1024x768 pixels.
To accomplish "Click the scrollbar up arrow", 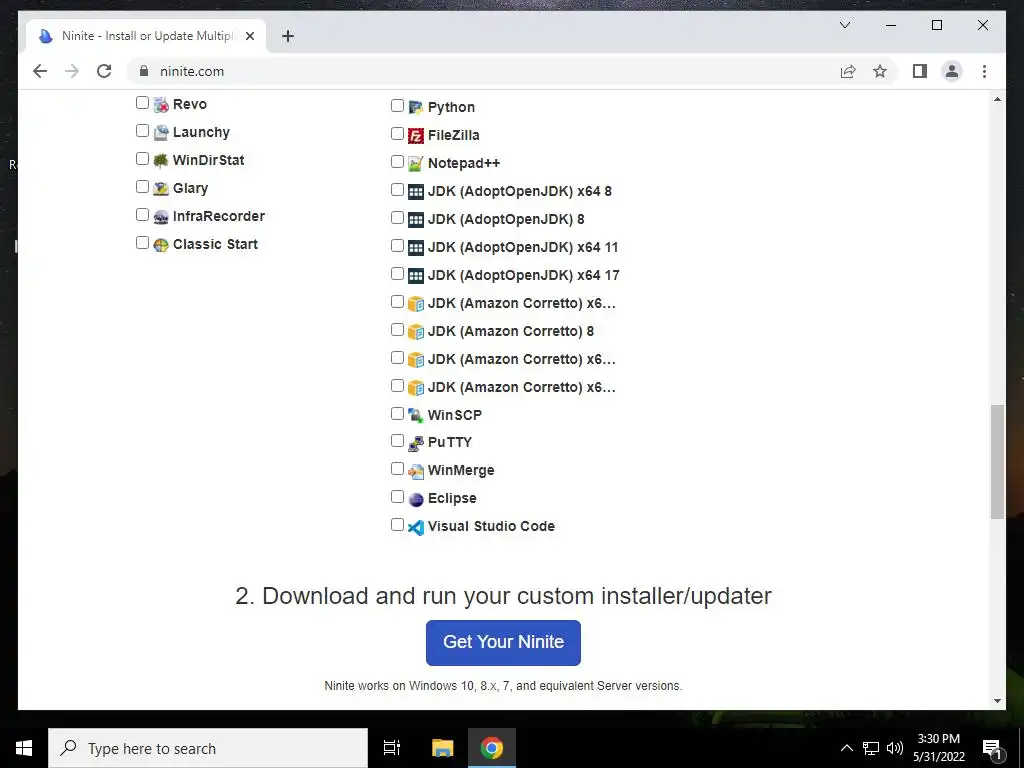I will point(997,99).
